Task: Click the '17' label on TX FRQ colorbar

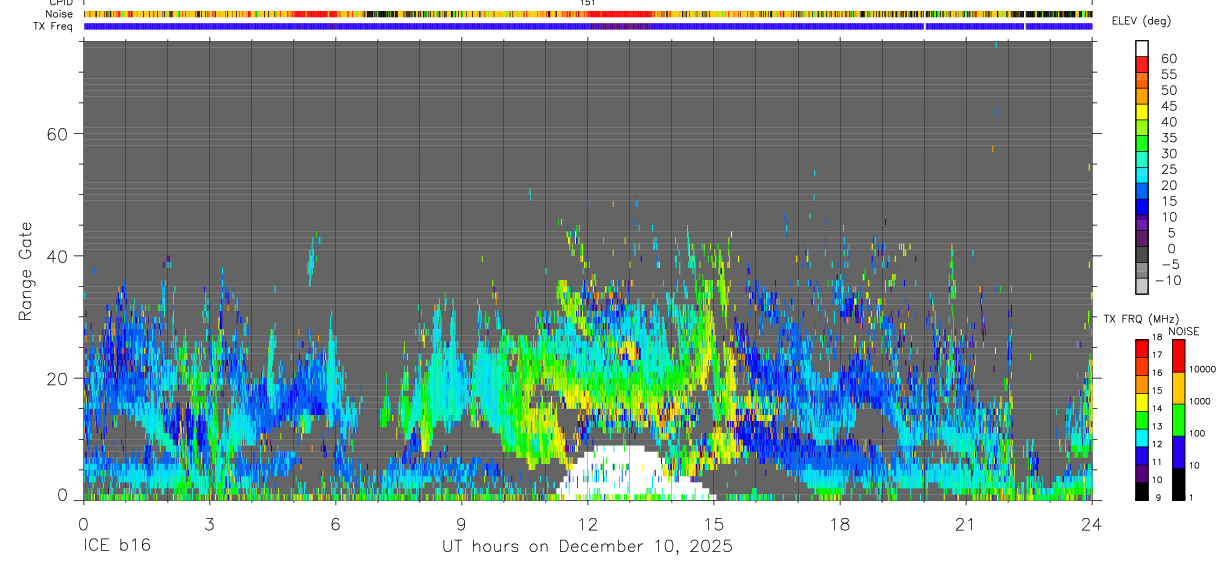Action: tap(1156, 355)
